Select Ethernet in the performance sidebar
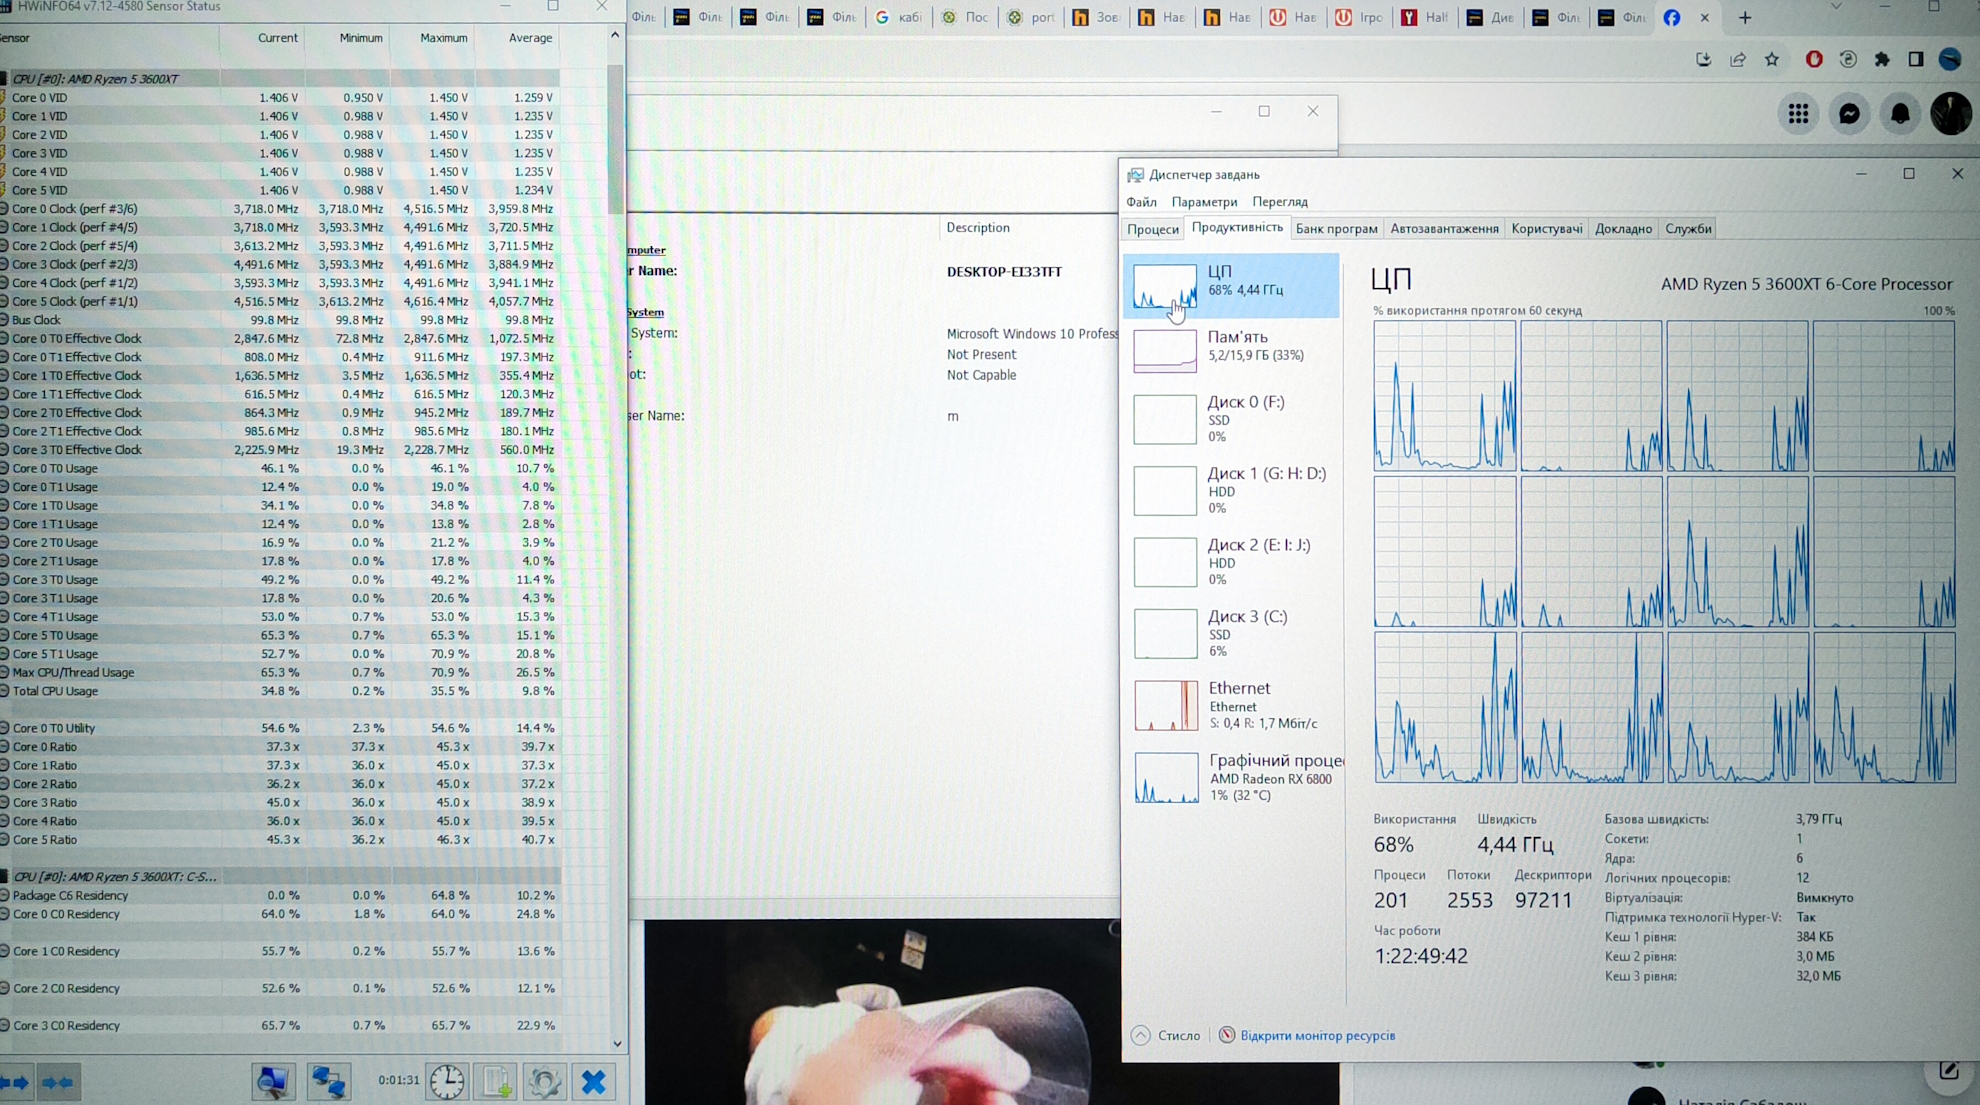The height and width of the screenshot is (1105, 1980). click(x=1231, y=705)
